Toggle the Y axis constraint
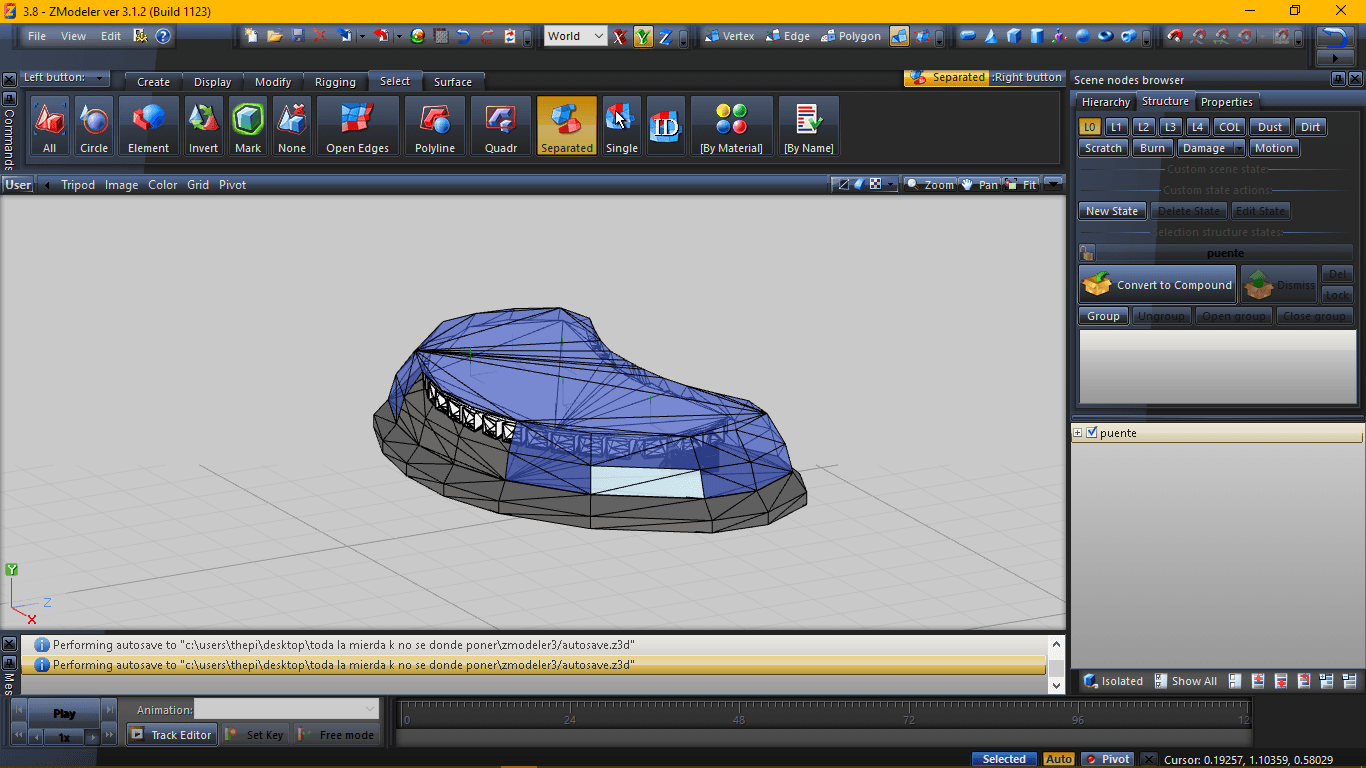 click(642, 37)
